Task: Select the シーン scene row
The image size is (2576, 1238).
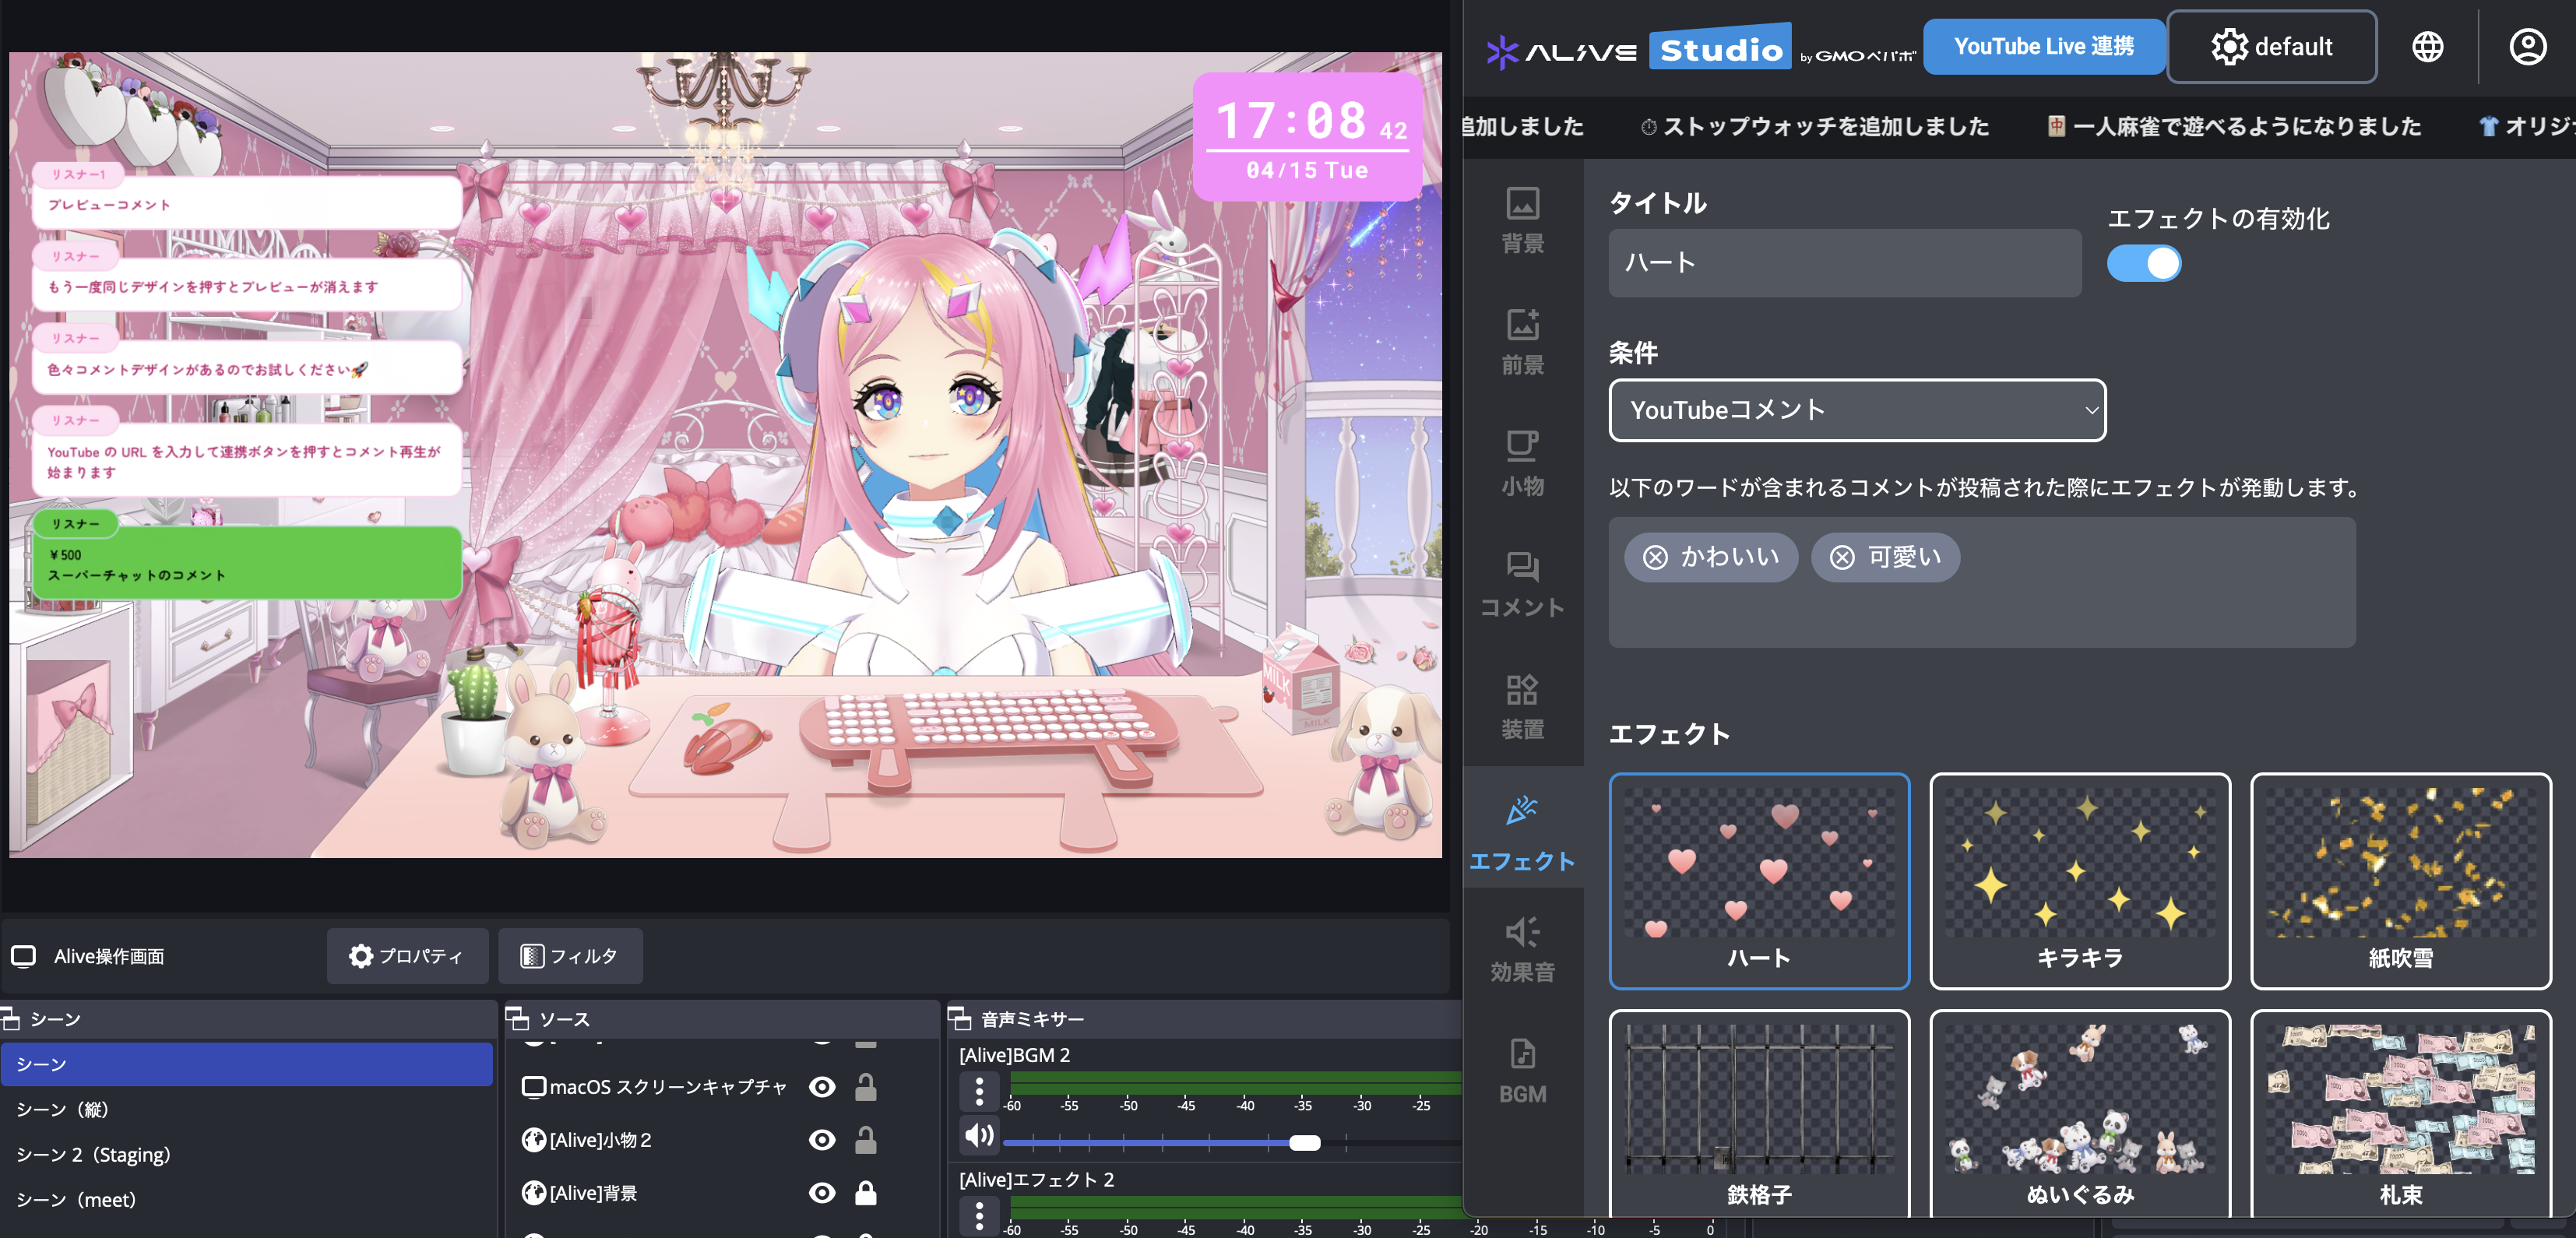Action: [246, 1064]
